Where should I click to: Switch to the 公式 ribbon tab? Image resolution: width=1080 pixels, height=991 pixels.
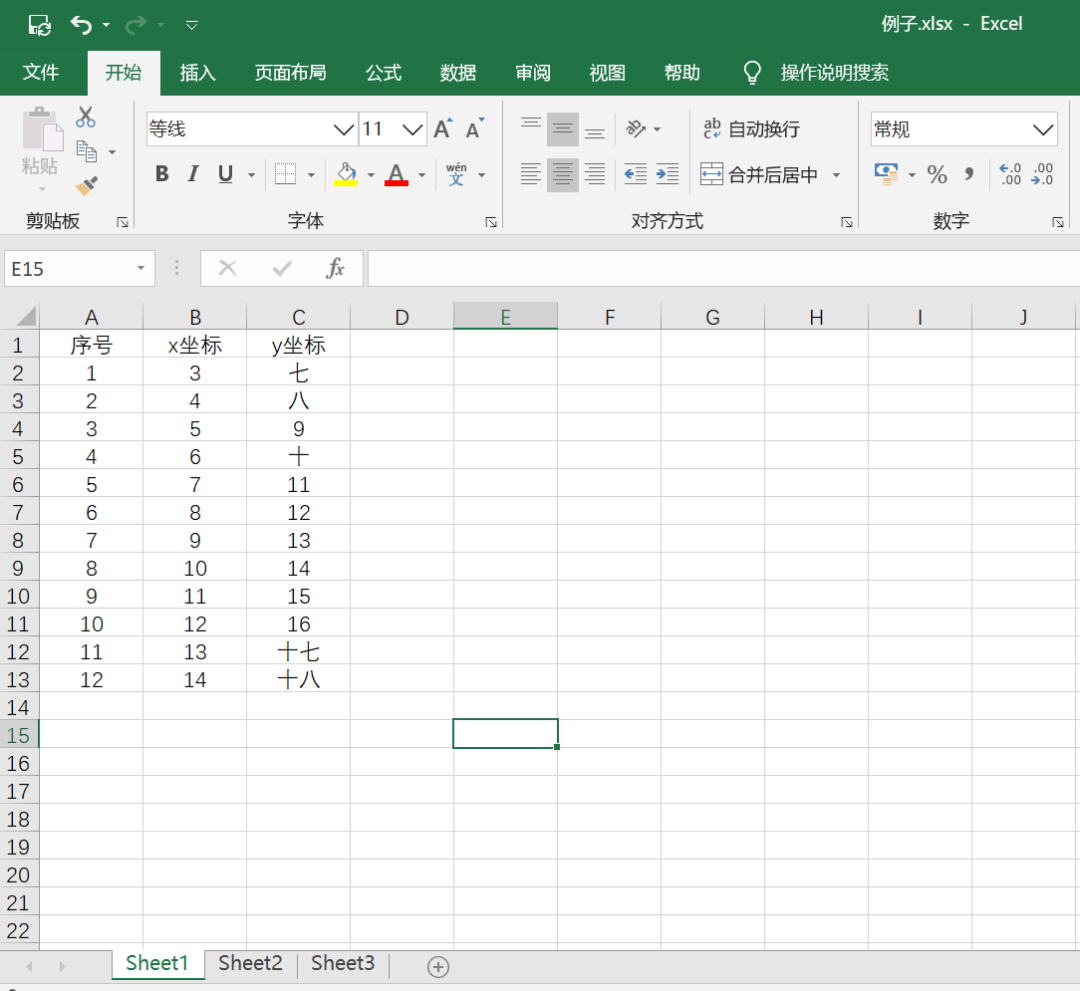tap(383, 72)
